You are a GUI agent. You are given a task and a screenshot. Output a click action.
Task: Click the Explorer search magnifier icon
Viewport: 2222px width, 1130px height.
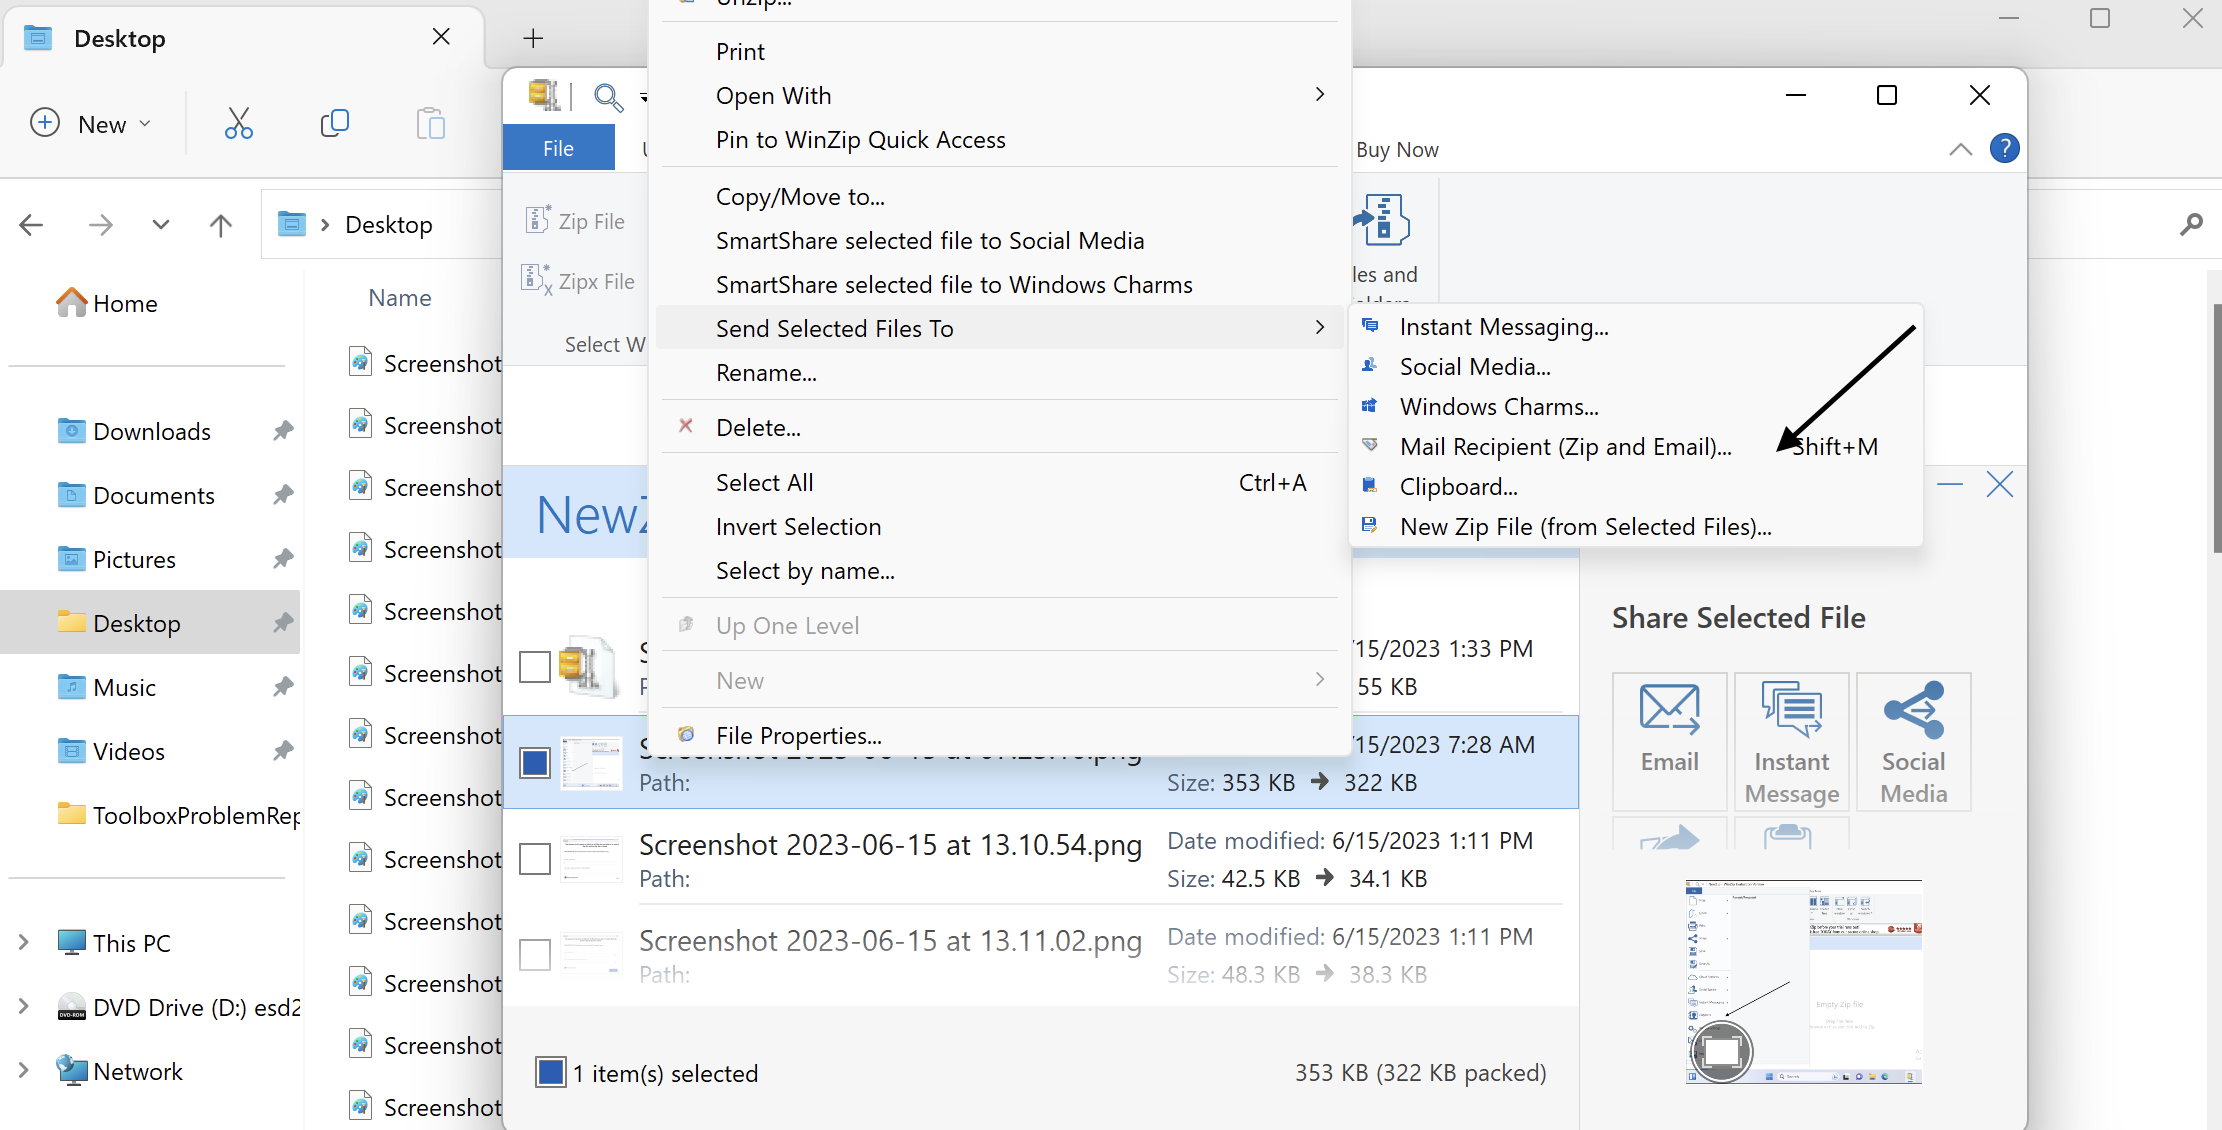tap(2191, 224)
